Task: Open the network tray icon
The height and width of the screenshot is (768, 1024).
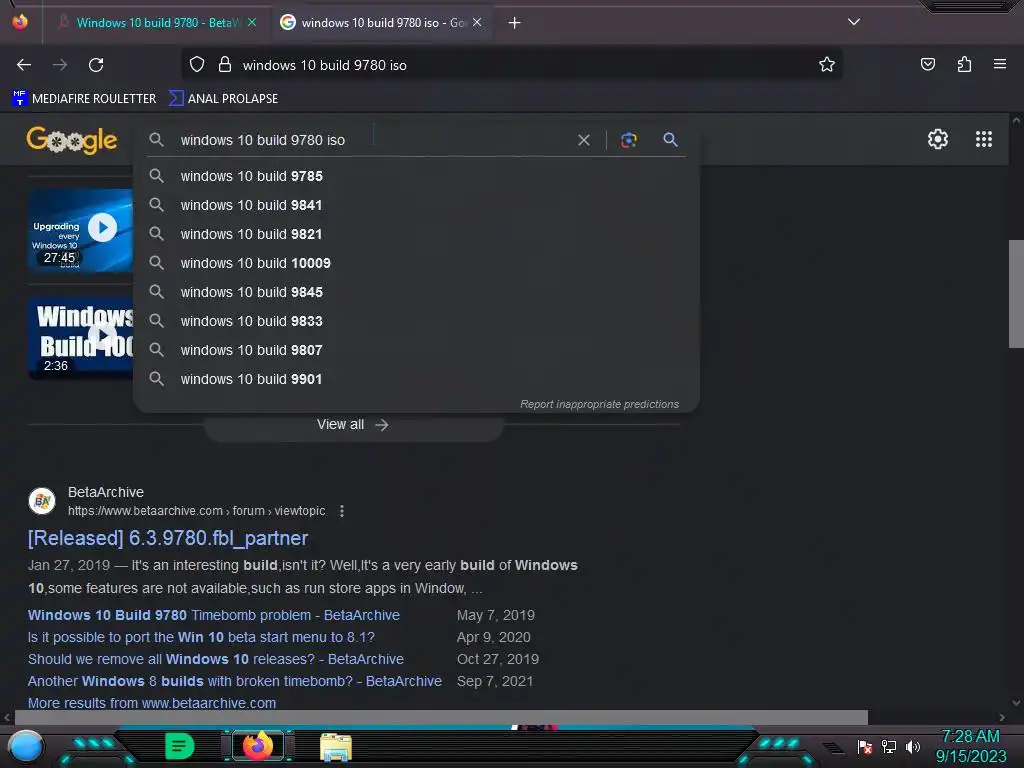Action: pos(889,746)
